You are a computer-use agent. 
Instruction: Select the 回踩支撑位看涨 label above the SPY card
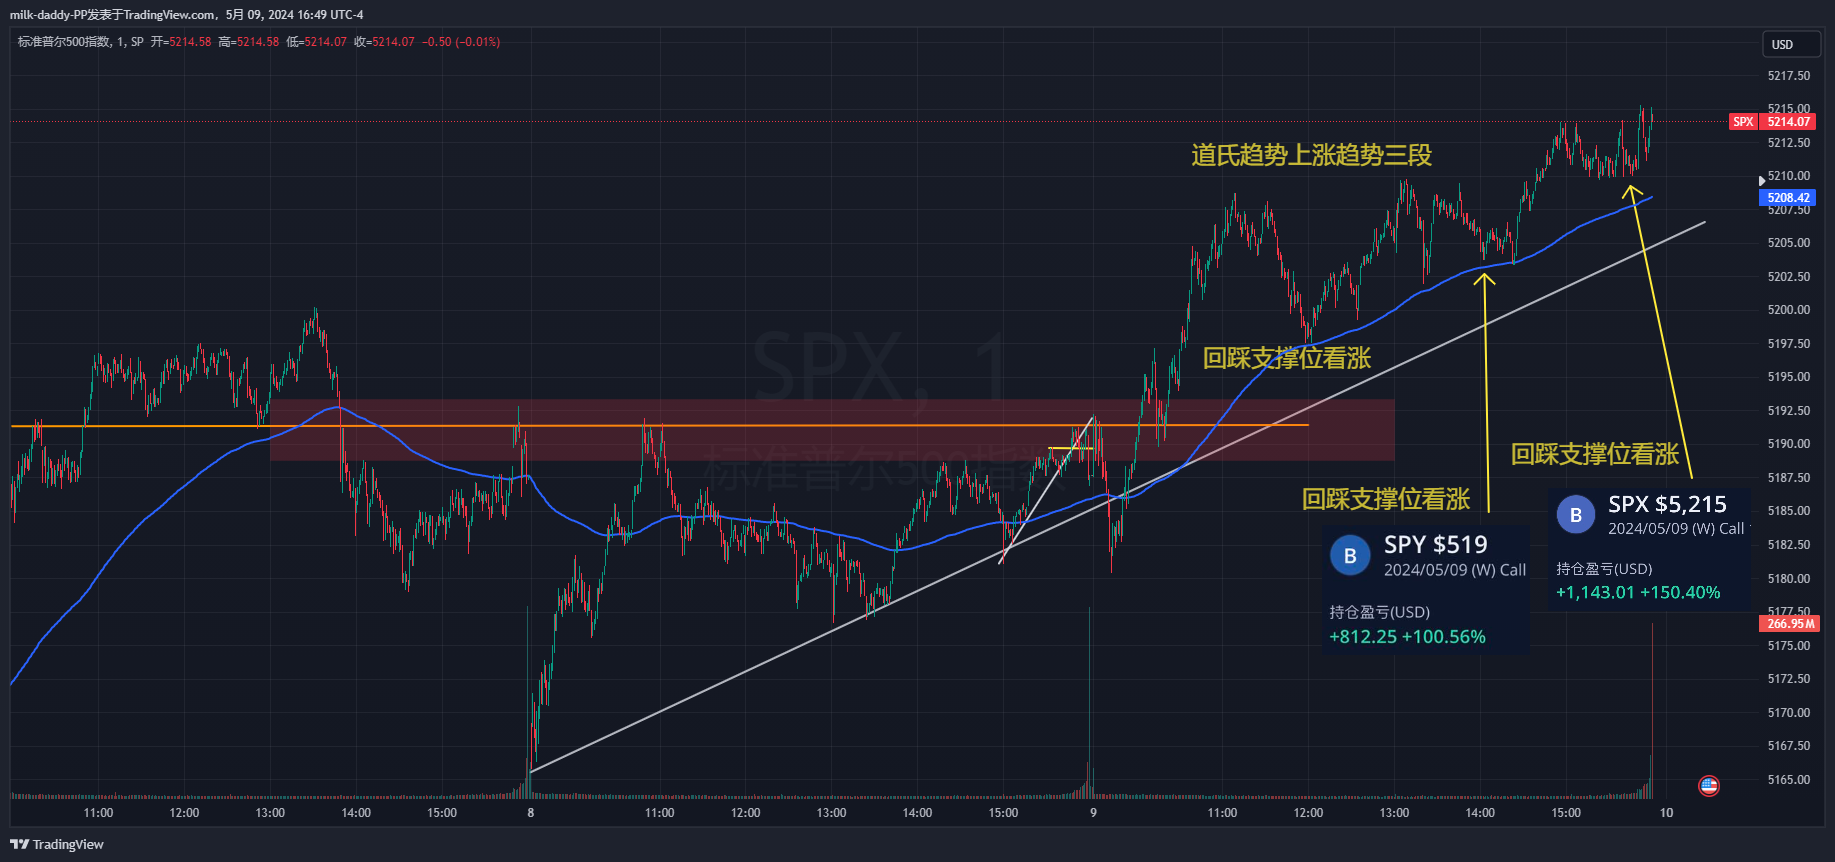pos(1385,499)
